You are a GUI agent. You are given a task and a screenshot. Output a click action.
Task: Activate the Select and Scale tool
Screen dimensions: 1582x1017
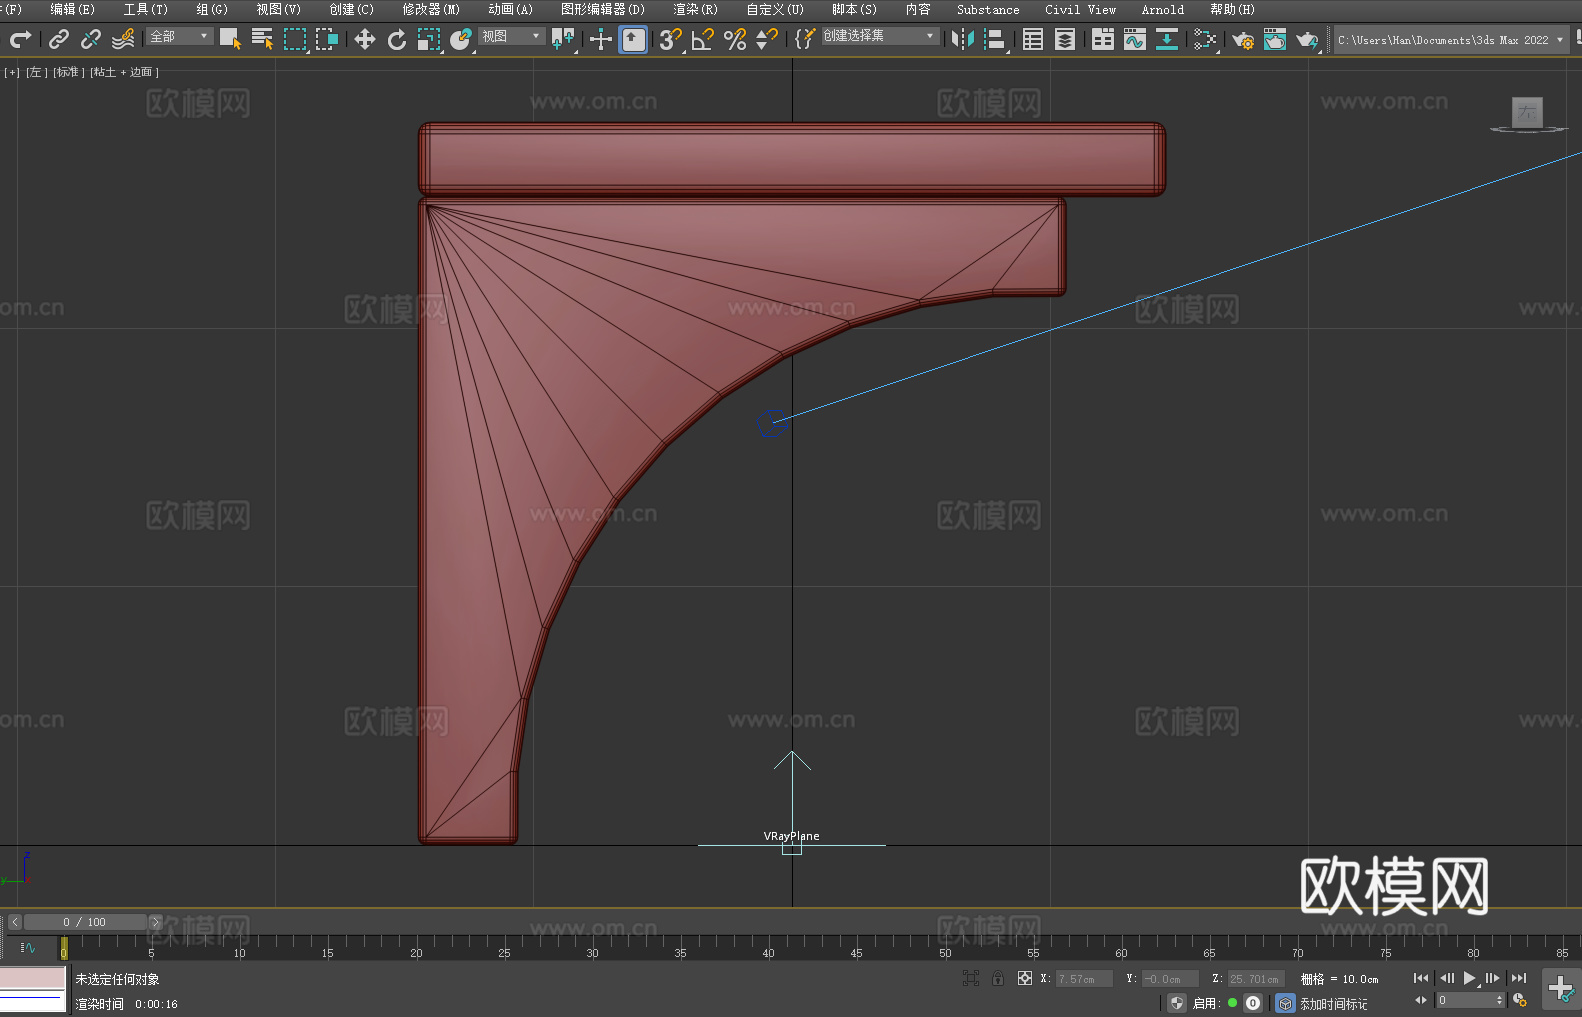(x=429, y=39)
